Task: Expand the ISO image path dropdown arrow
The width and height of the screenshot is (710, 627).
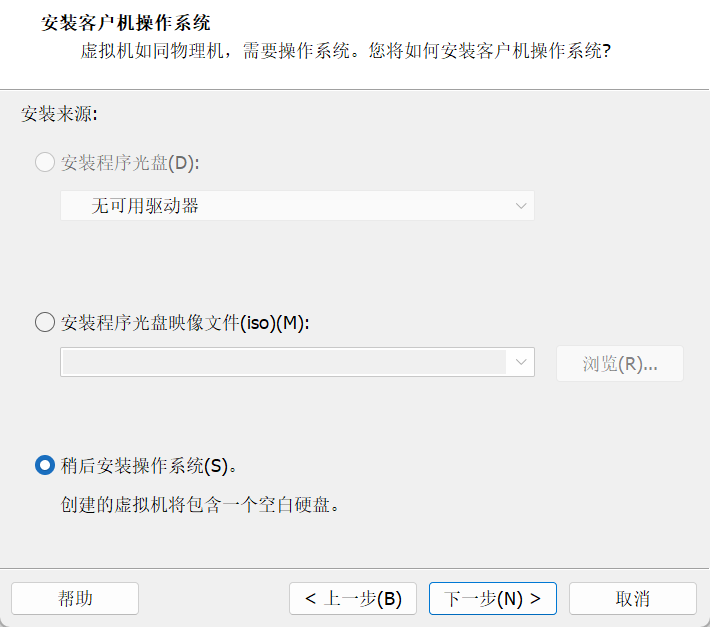Action: point(521,362)
